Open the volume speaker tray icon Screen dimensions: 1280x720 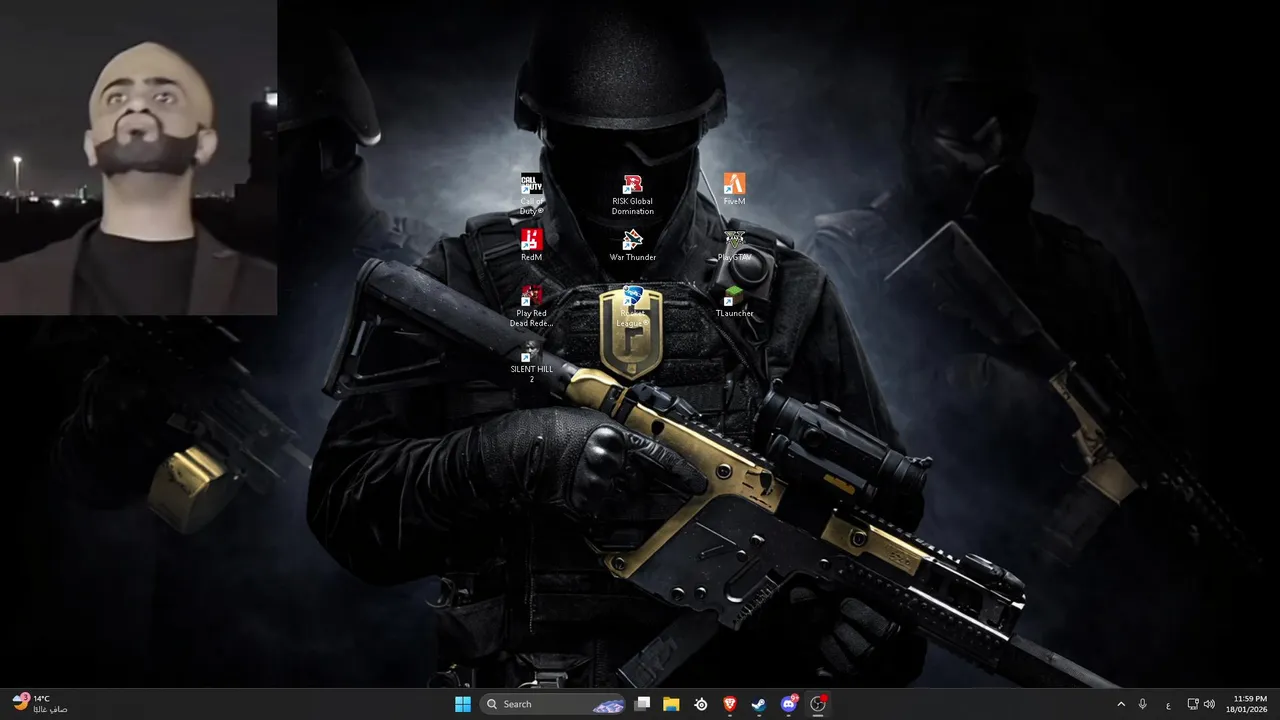click(x=1209, y=704)
